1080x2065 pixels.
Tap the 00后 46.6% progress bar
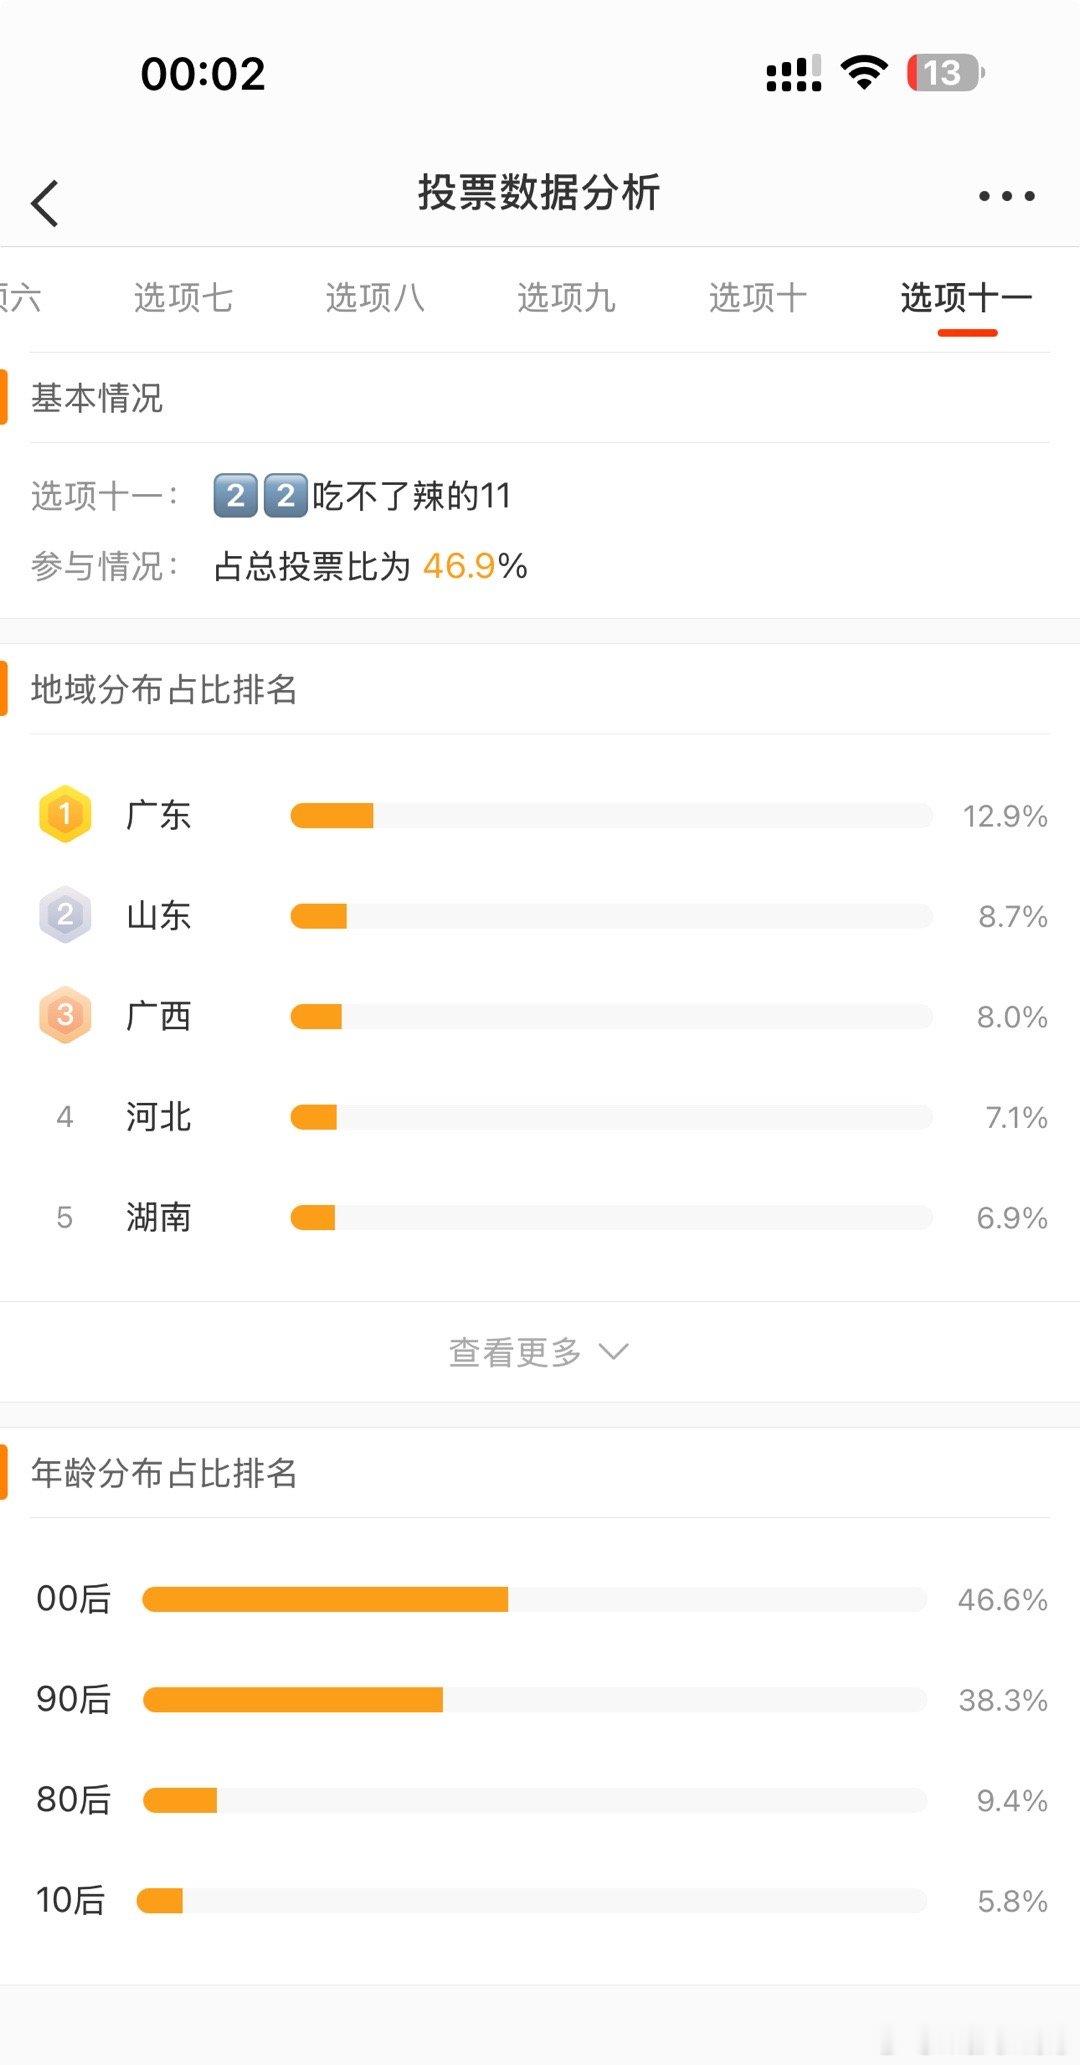click(x=534, y=1599)
